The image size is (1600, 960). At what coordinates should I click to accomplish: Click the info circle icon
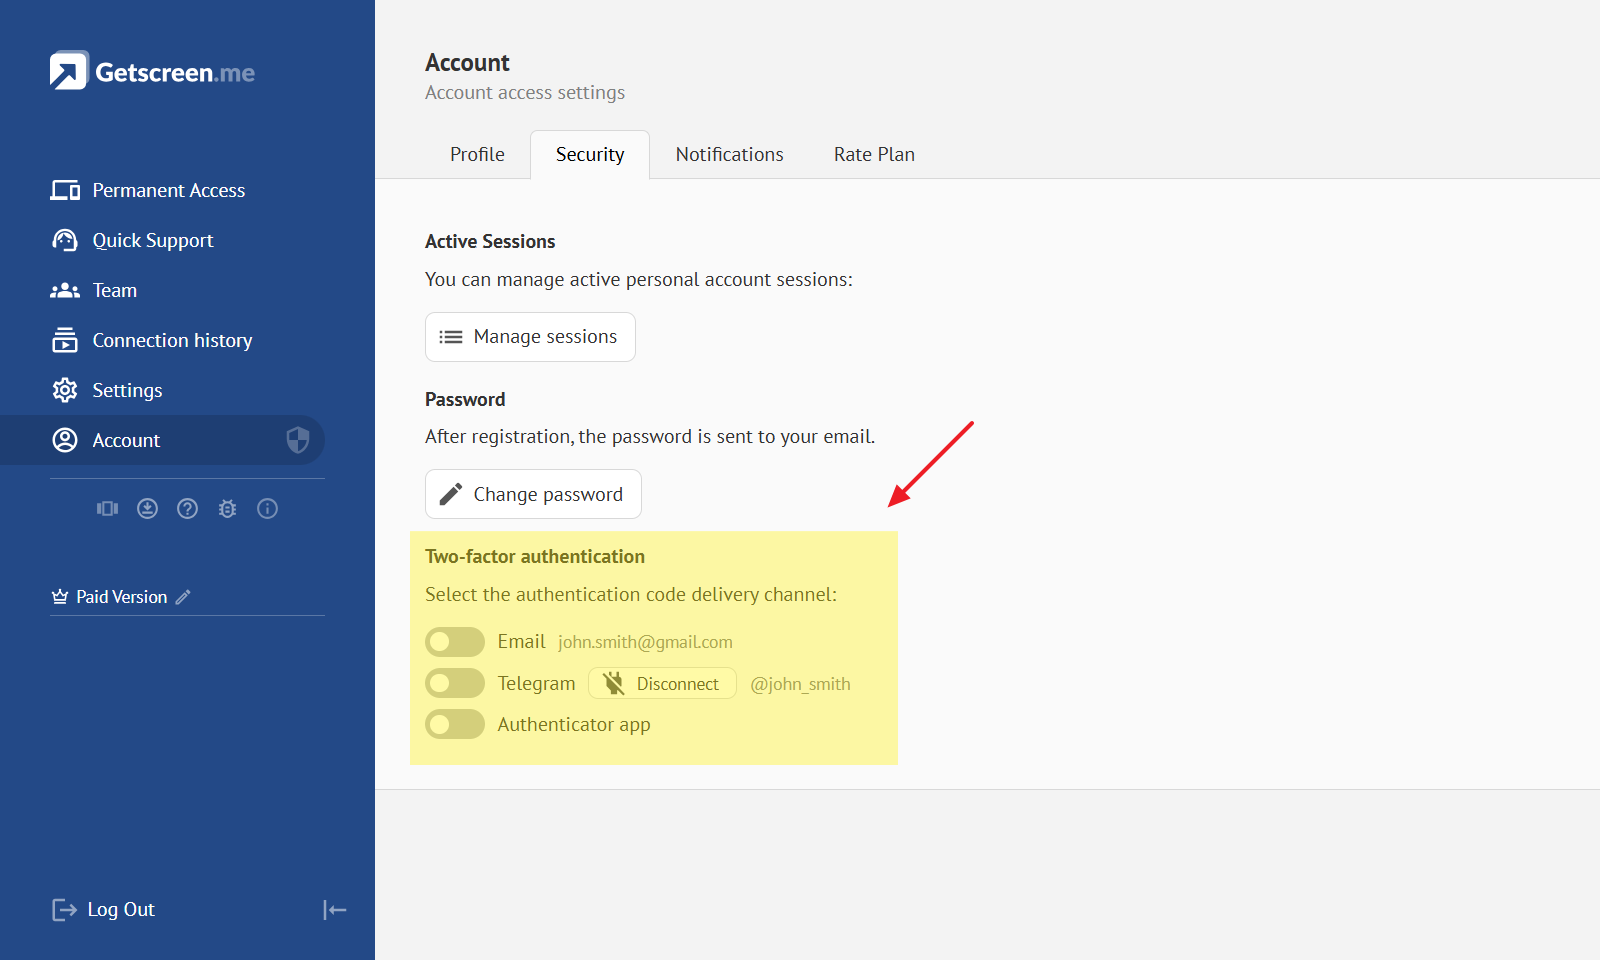pos(267,509)
